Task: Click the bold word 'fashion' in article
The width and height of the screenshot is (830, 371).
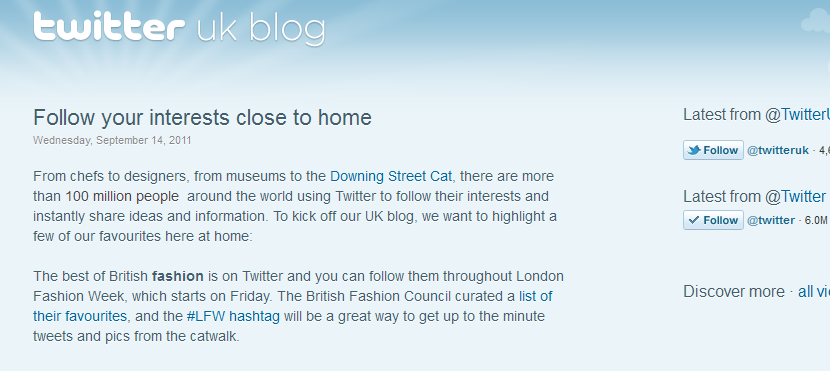Action: click(178, 276)
